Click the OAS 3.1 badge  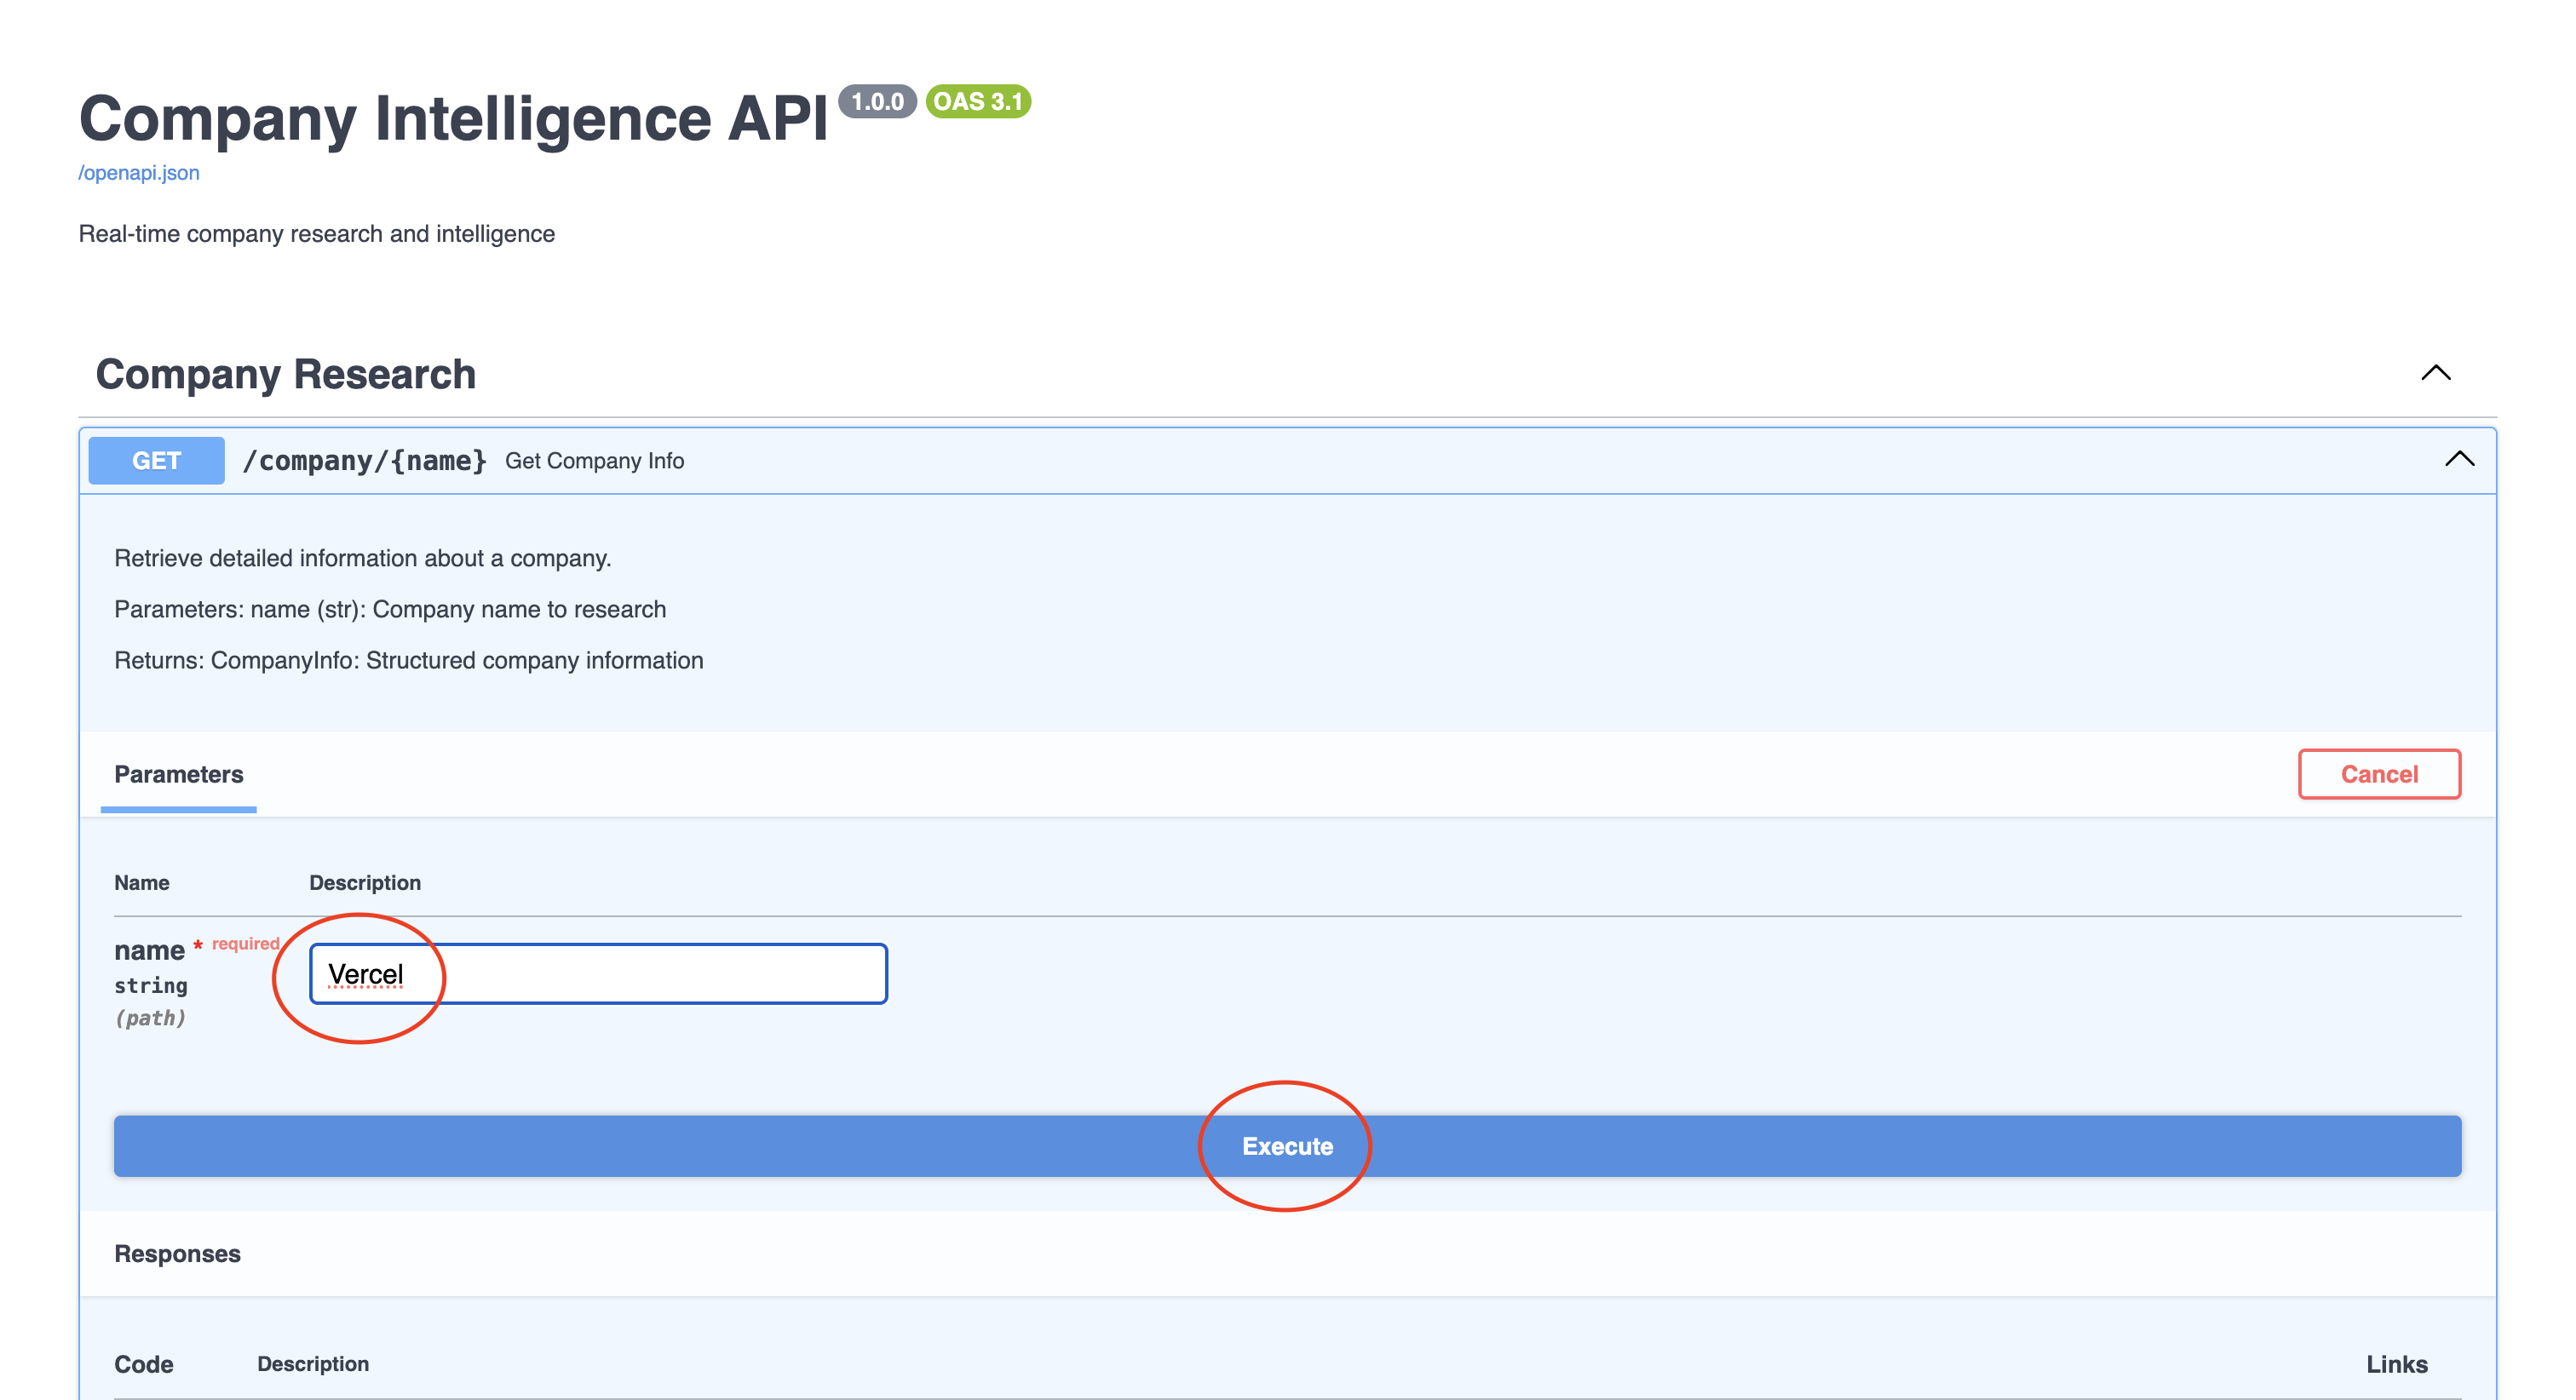pos(978,102)
